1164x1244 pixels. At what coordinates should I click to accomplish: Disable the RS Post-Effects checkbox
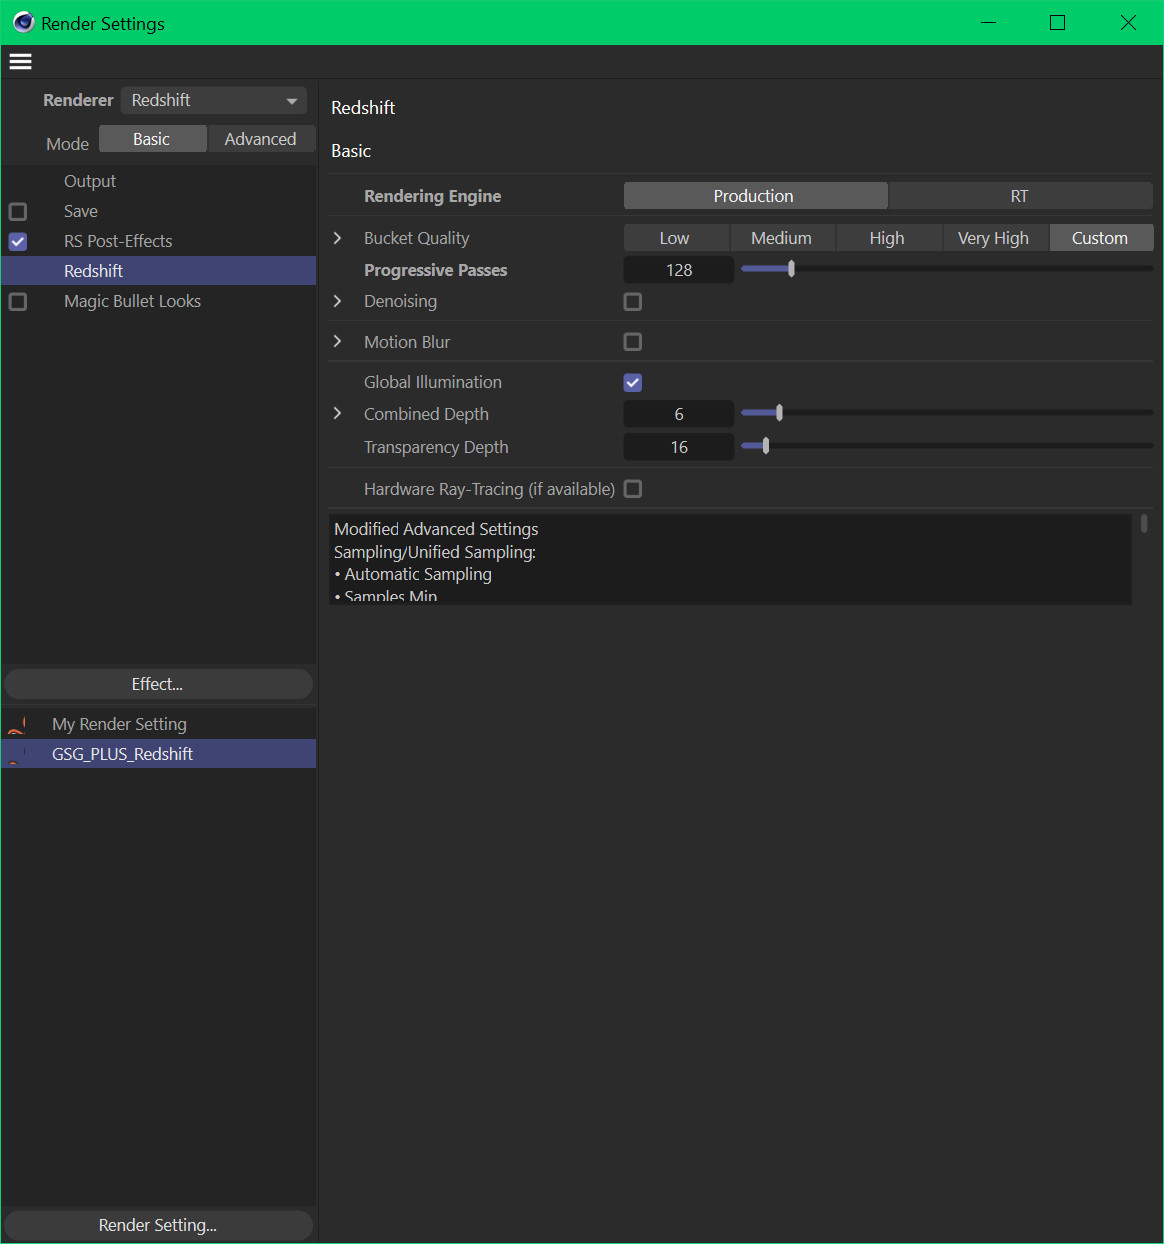[18, 242]
